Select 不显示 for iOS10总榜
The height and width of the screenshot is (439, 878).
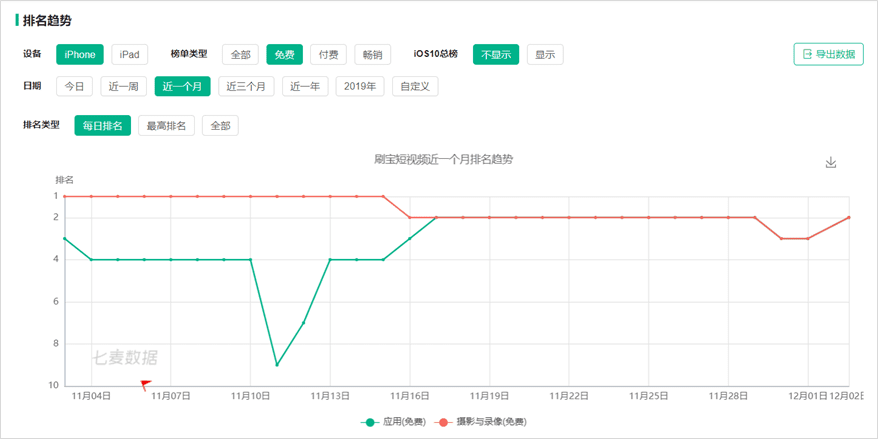tap(496, 54)
